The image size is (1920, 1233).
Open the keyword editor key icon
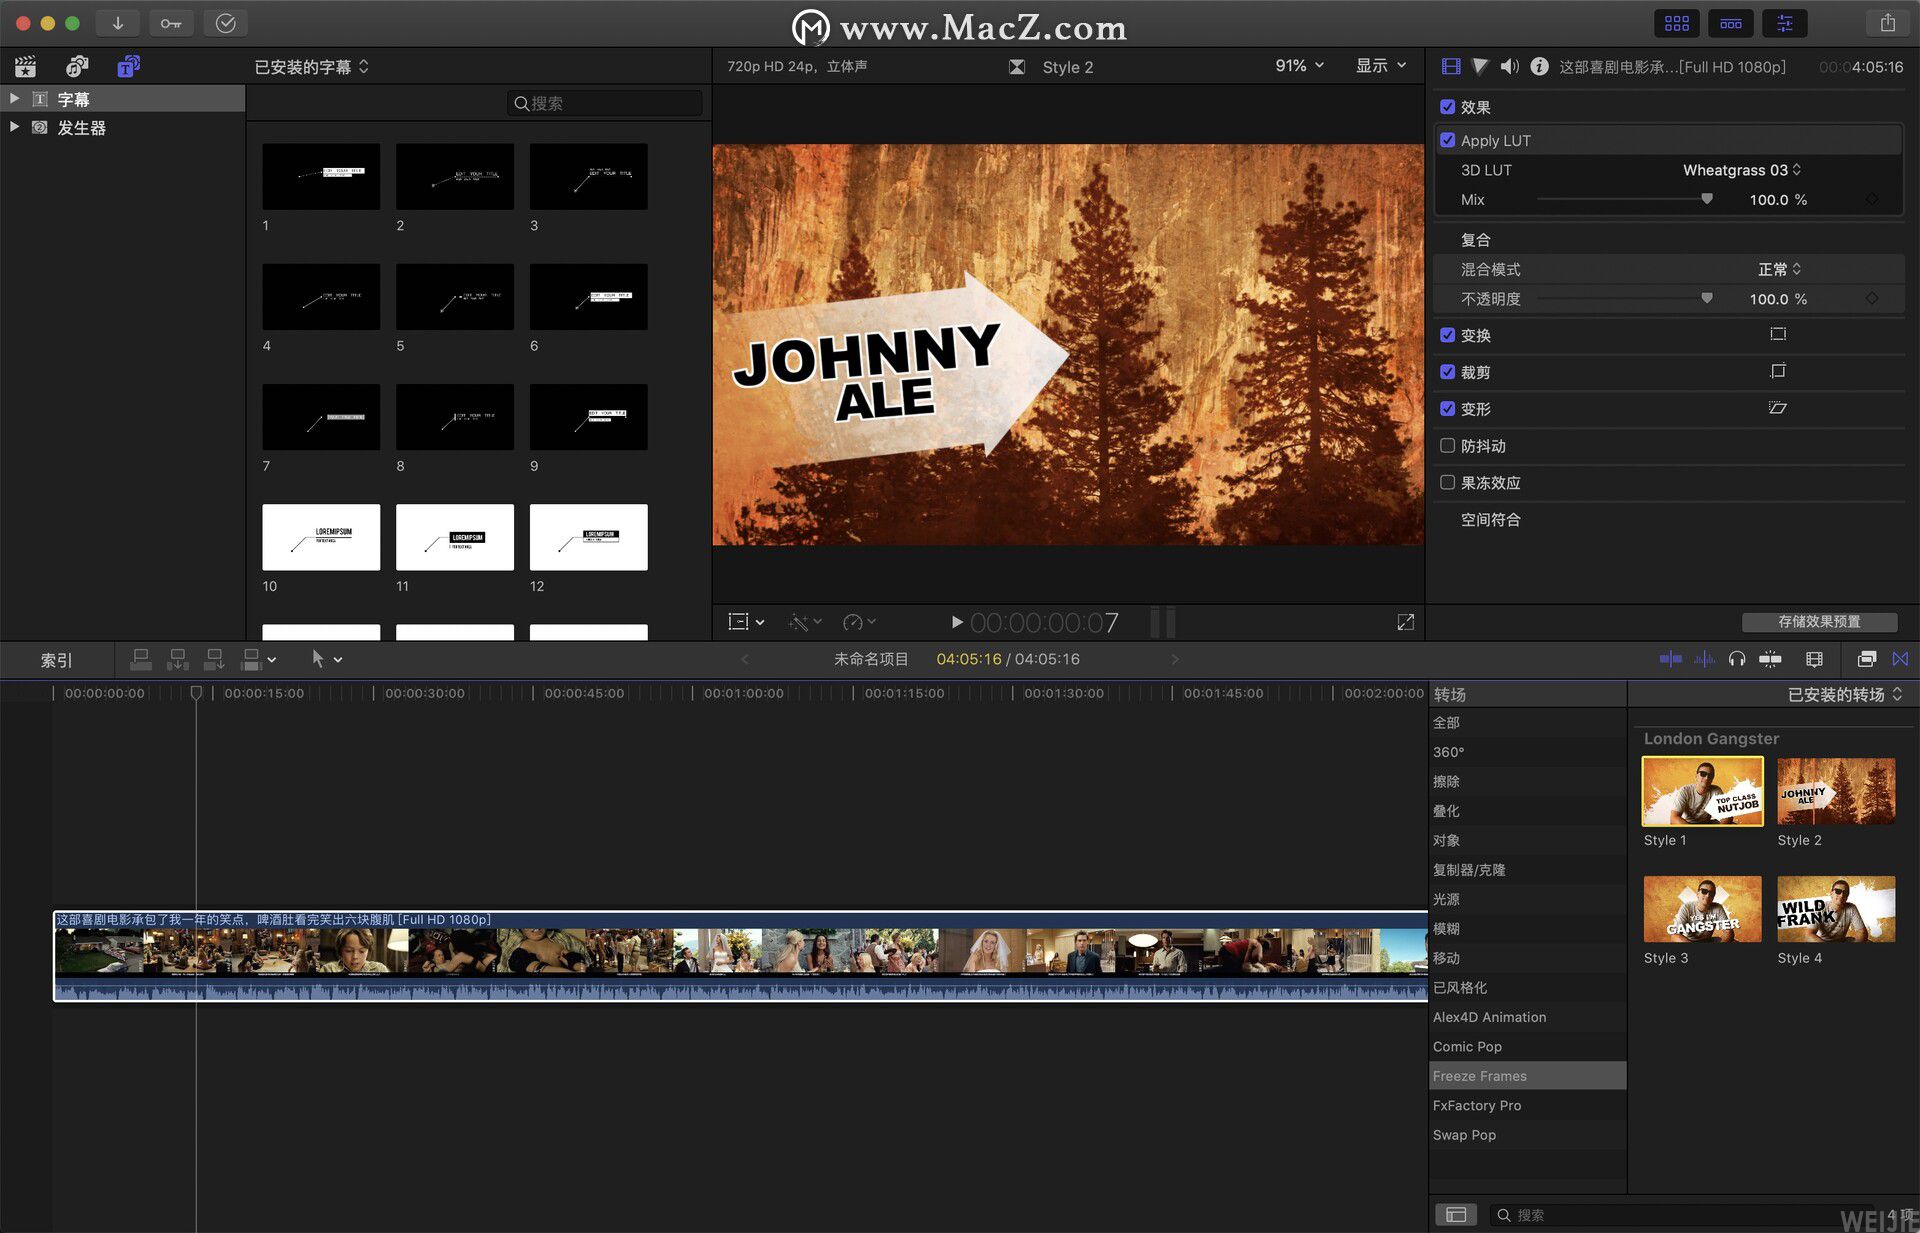point(171,23)
